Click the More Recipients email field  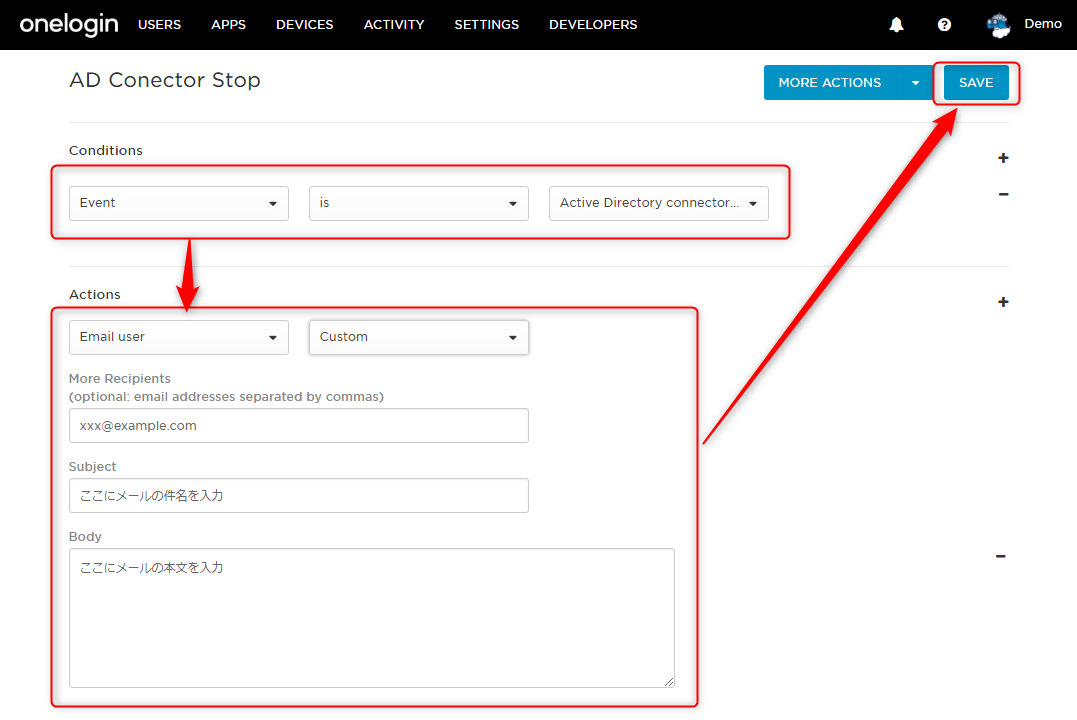point(299,426)
